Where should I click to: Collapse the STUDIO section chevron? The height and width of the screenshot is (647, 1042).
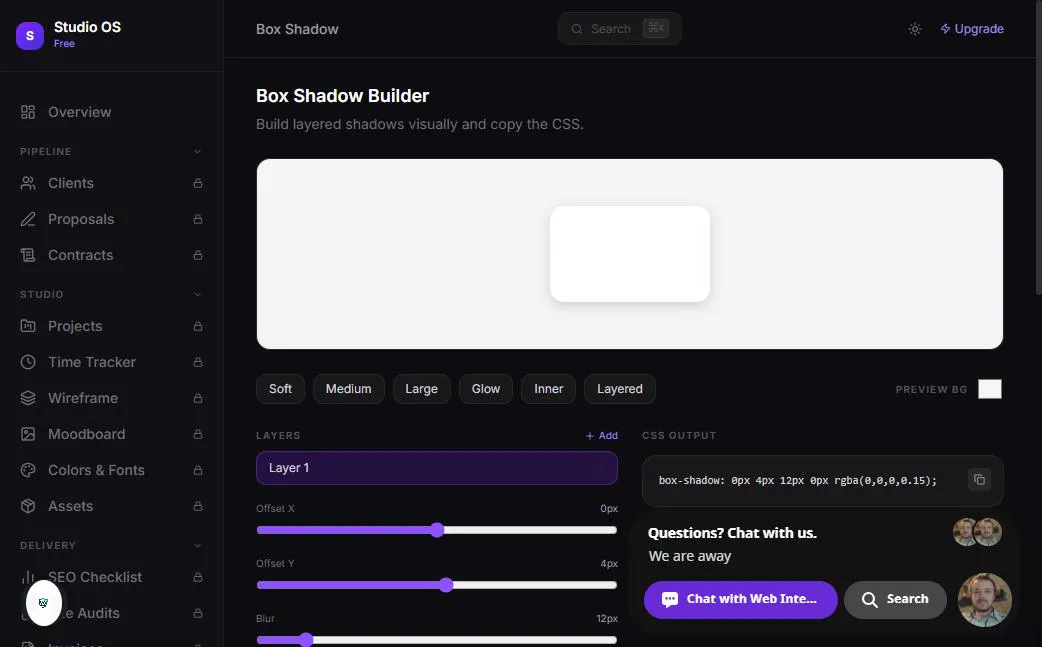pyautogui.click(x=197, y=294)
